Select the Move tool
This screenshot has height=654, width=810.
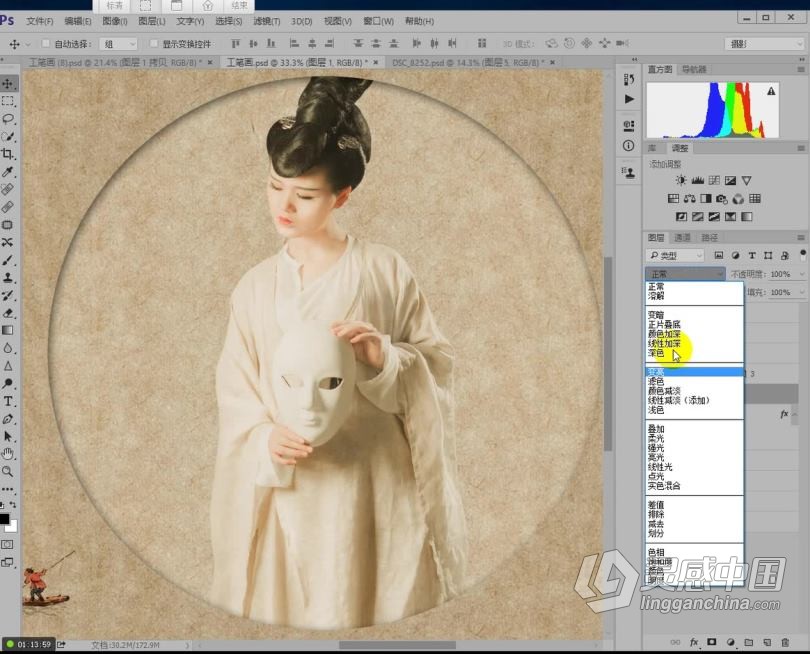(8, 84)
